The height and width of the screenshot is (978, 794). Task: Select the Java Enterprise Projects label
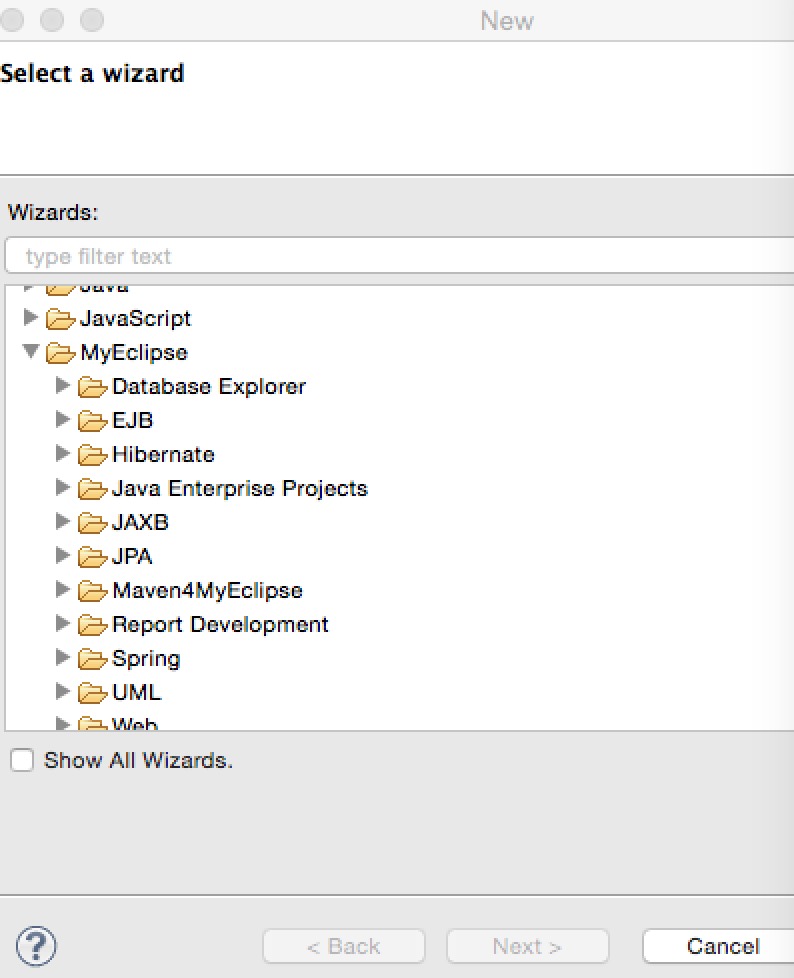click(x=240, y=488)
